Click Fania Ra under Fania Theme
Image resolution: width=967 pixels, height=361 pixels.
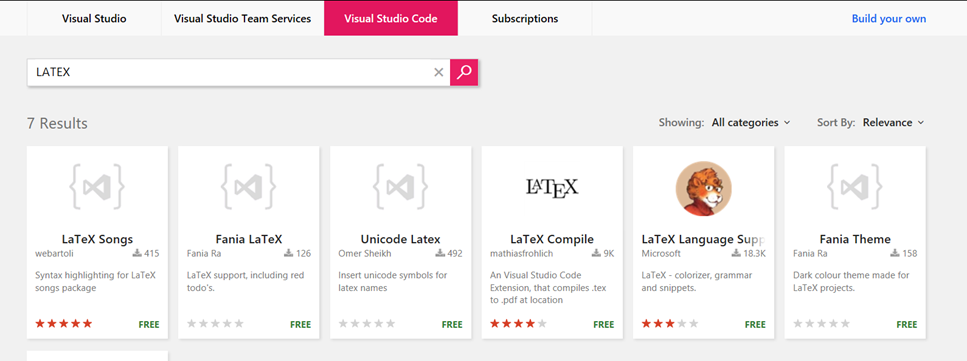point(810,254)
